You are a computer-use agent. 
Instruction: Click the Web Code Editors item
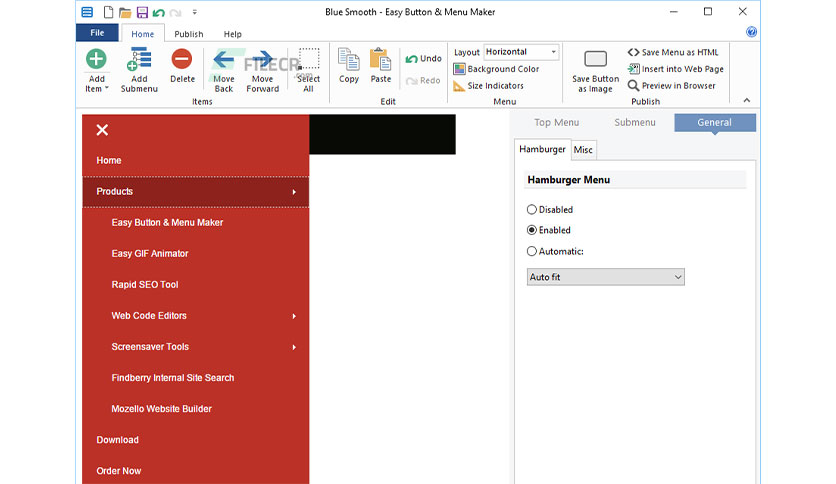[149, 316]
